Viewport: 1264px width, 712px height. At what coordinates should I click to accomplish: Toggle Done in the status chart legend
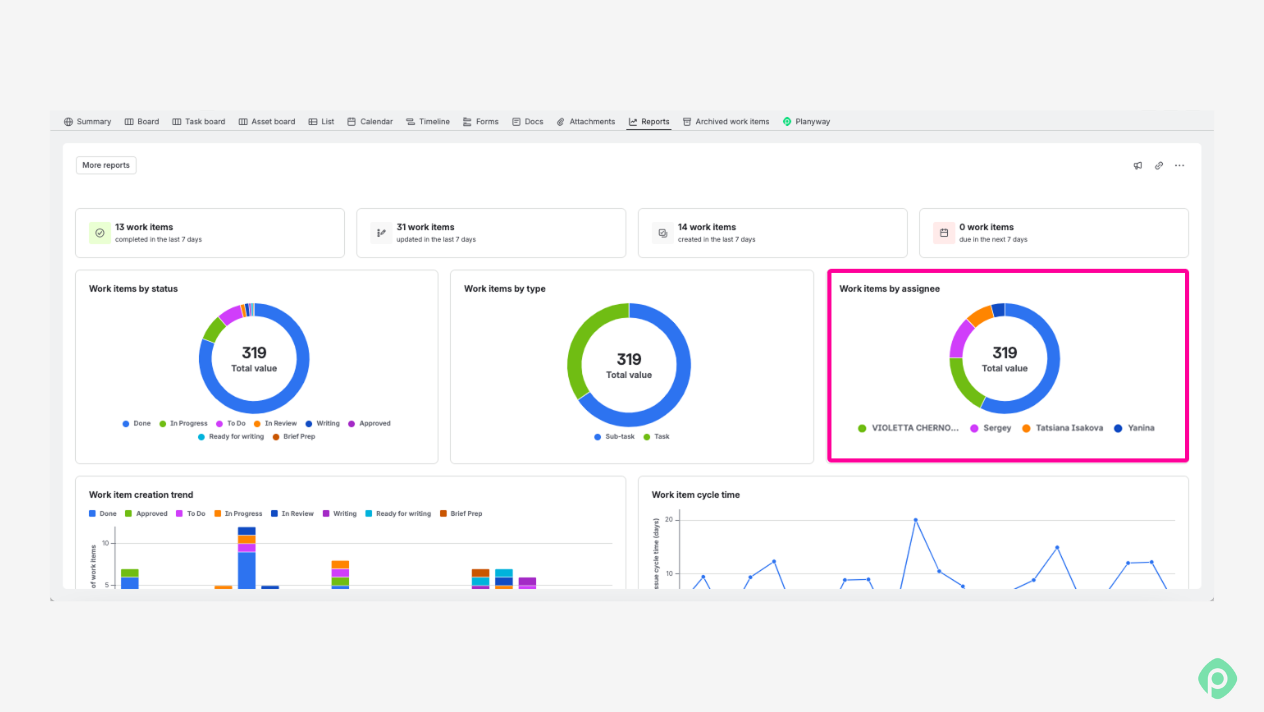pos(137,424)
